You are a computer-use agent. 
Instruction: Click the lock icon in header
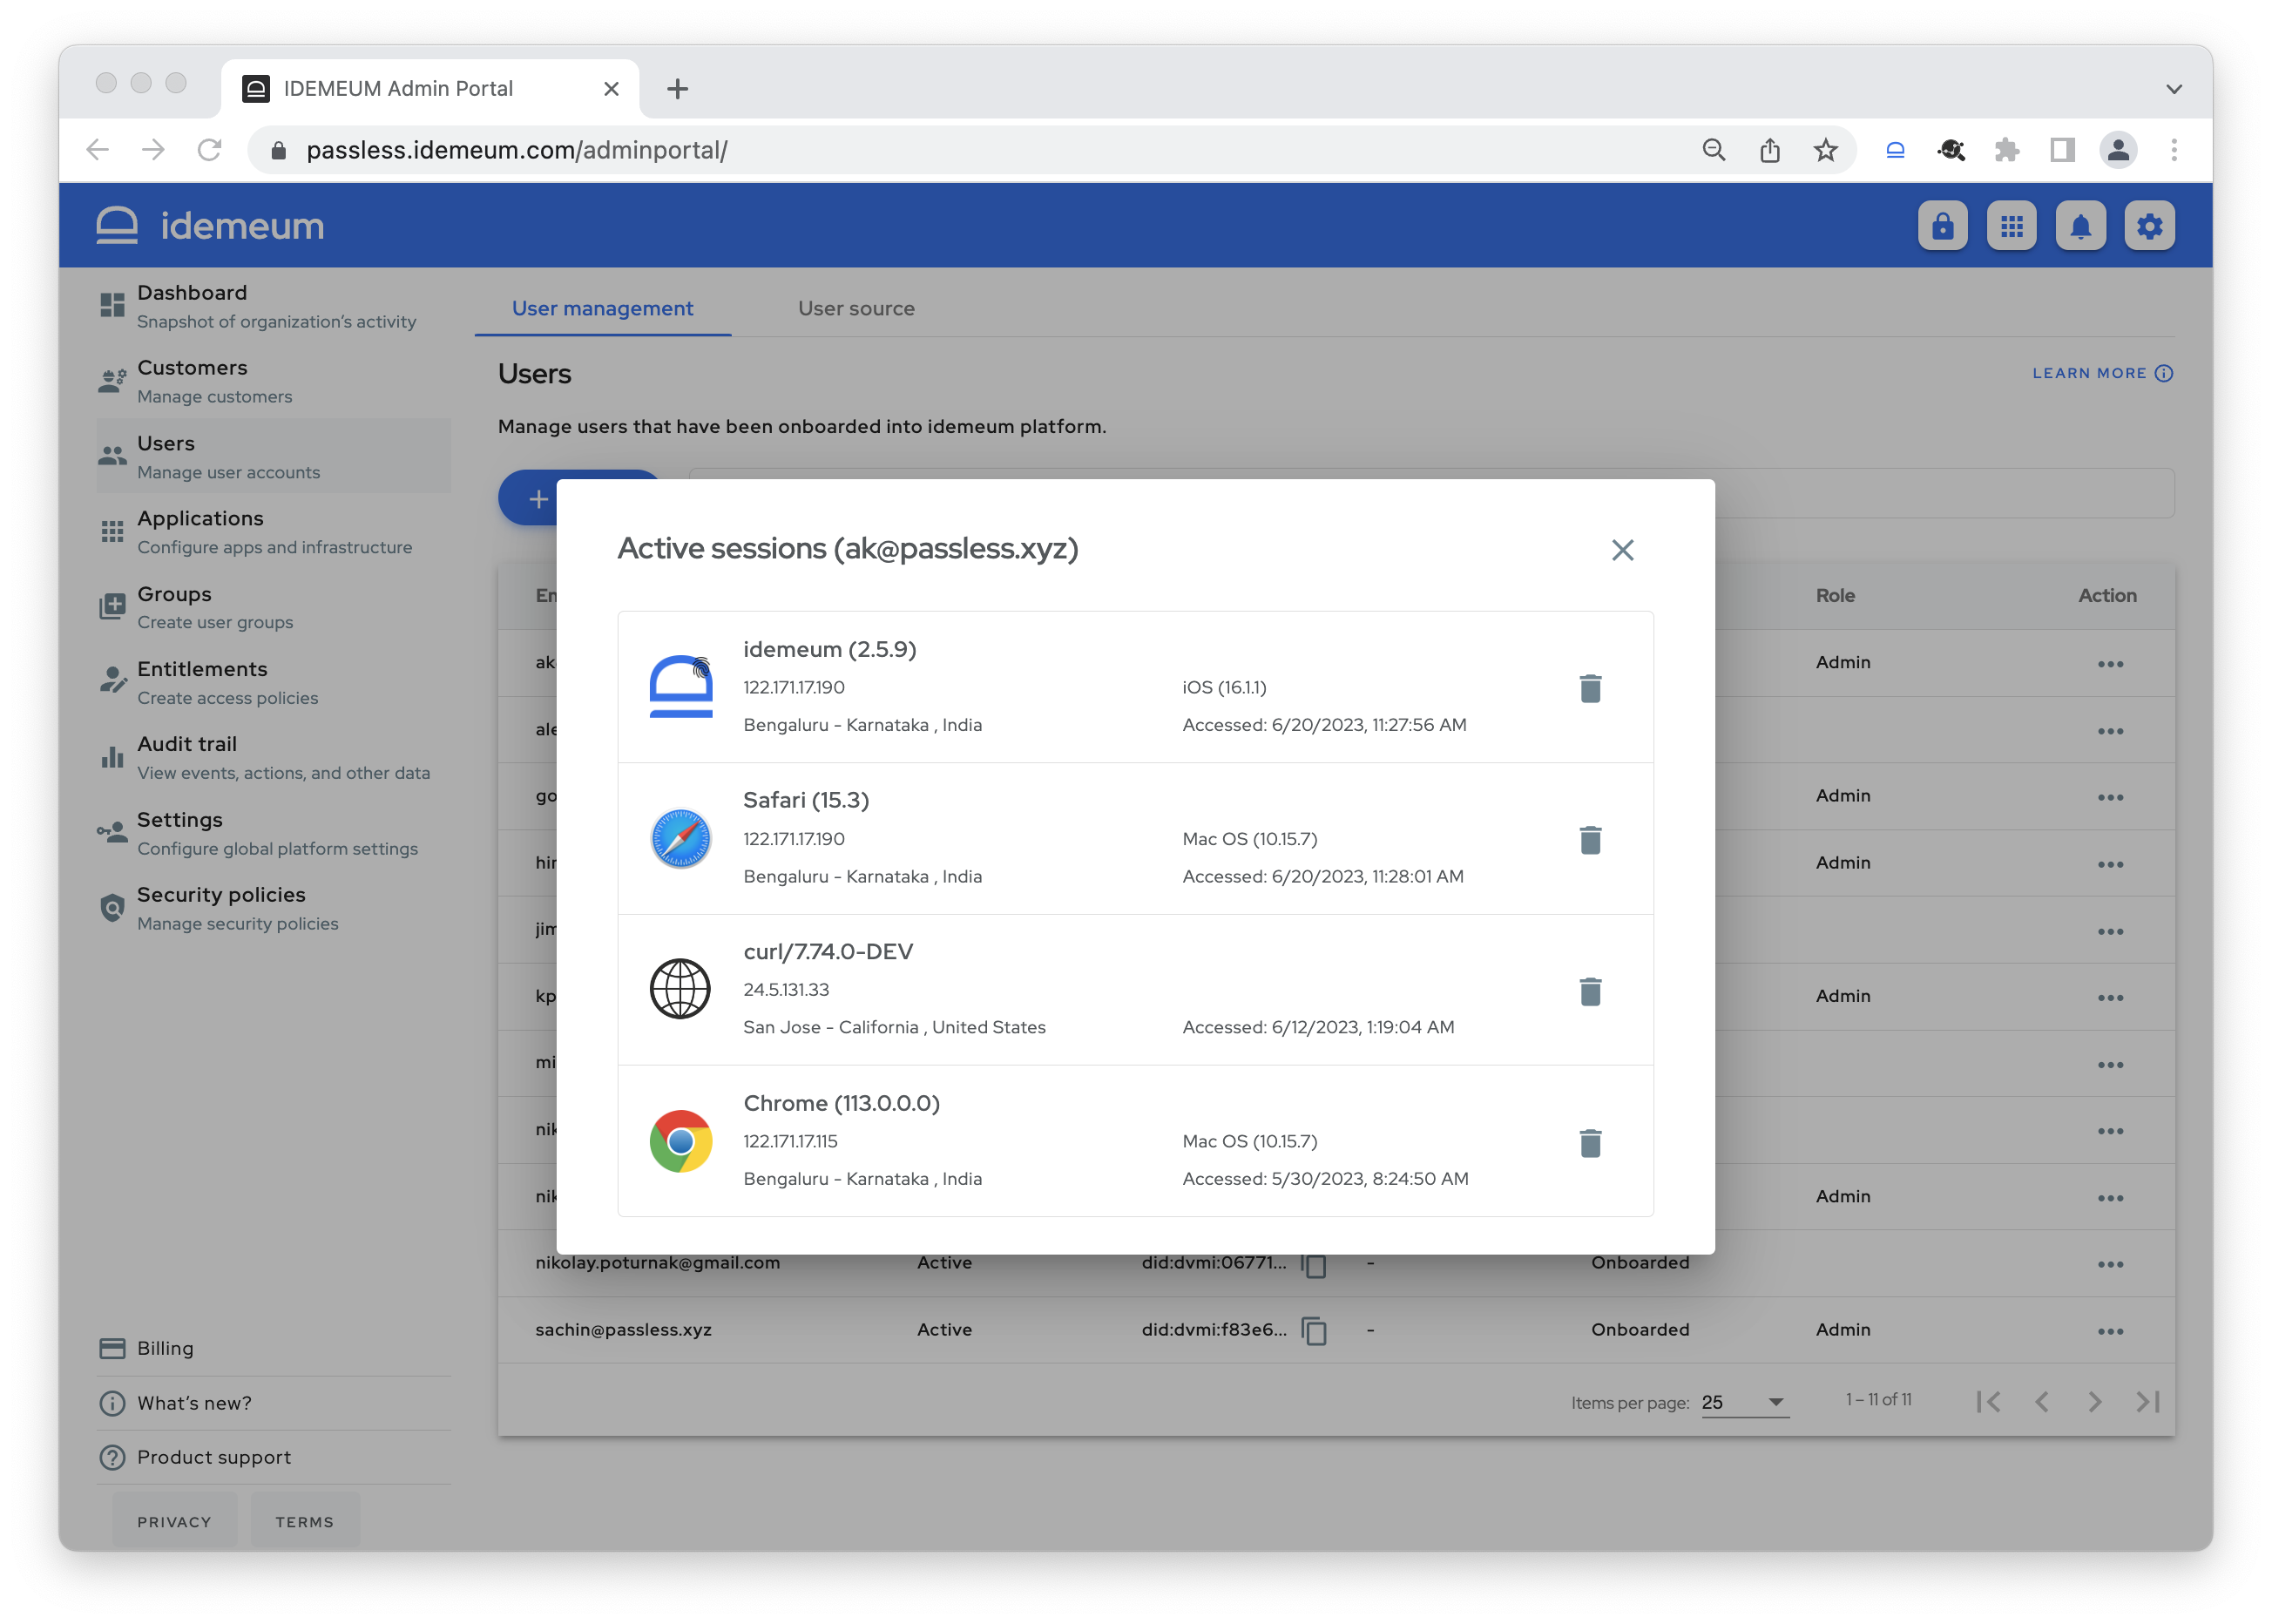(1942, 226)
